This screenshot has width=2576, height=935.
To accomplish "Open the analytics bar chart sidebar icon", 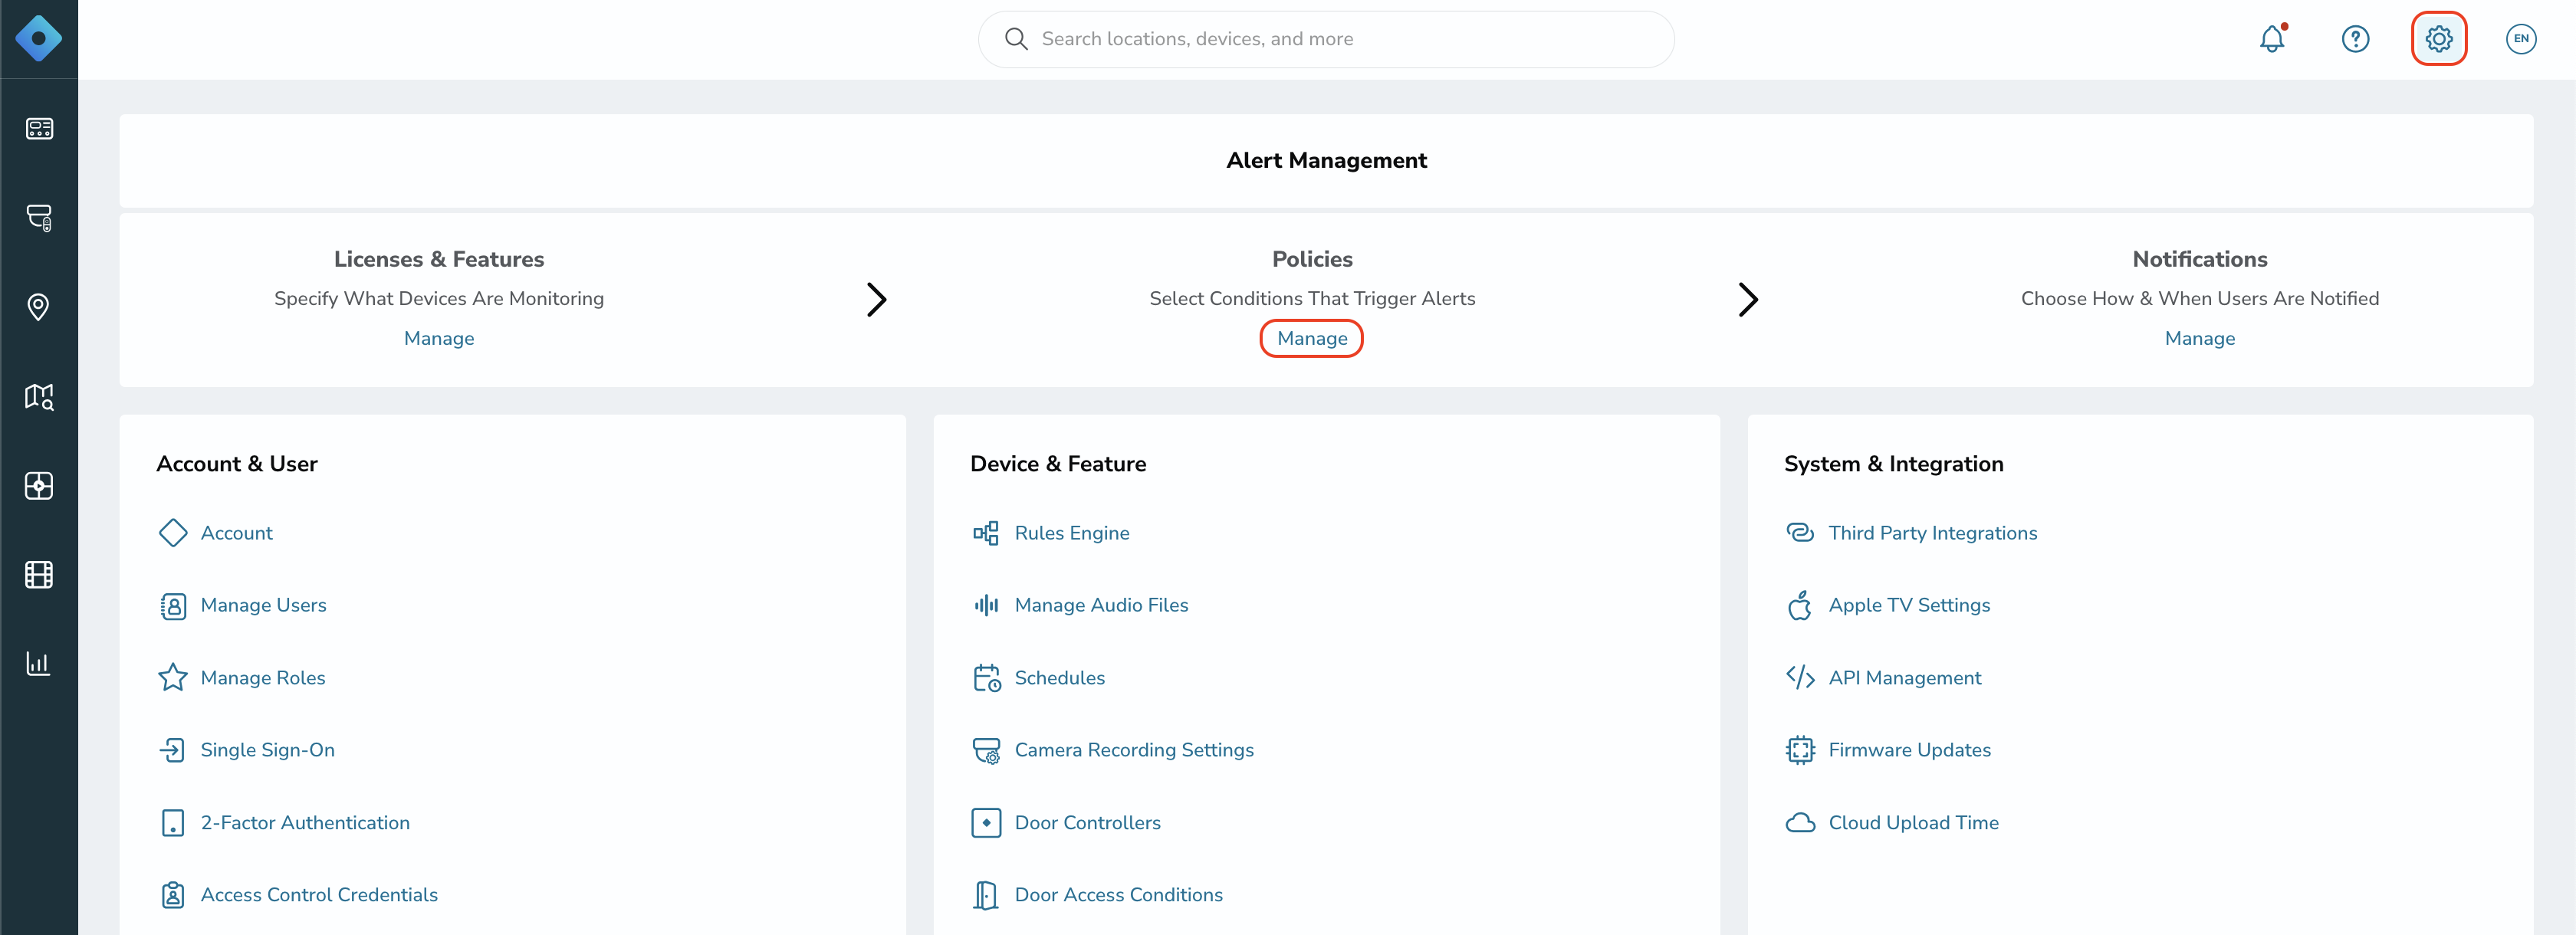I will pos(39,663).
